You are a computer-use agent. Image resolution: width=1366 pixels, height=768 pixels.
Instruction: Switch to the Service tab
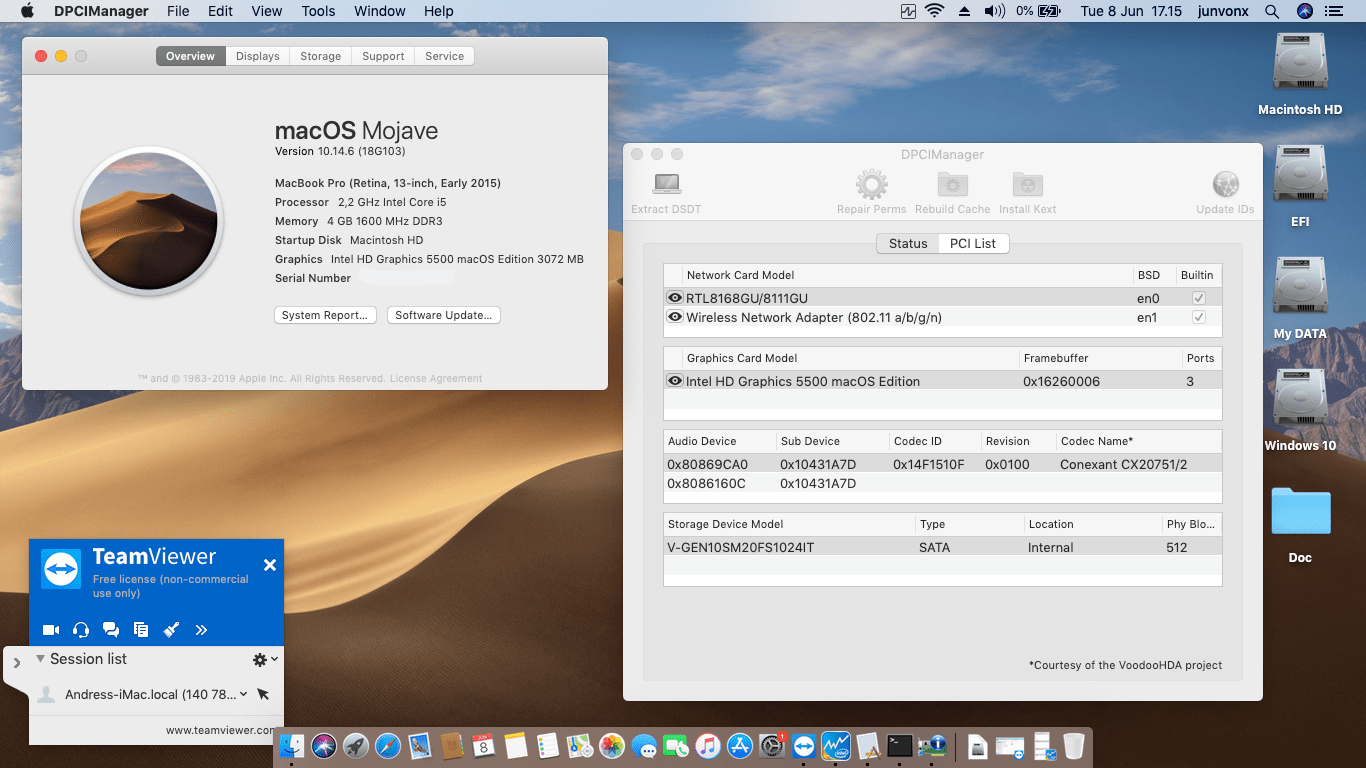[444, 56]
